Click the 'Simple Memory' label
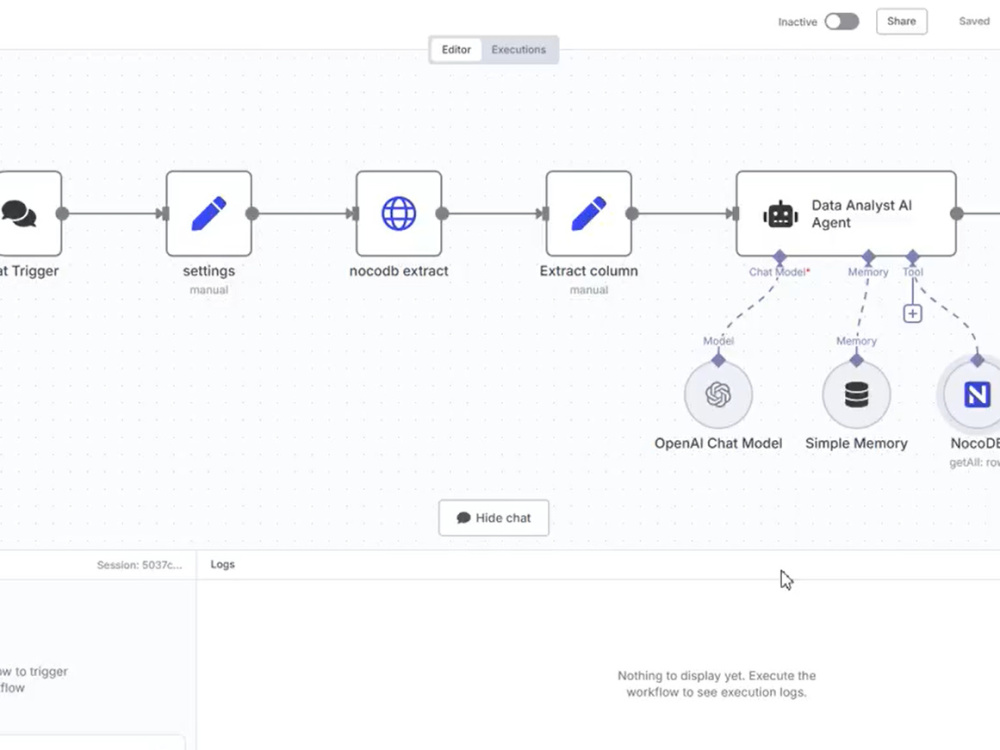The height and width of the screenshot is (750, 1000). click(x=857, y=443)
